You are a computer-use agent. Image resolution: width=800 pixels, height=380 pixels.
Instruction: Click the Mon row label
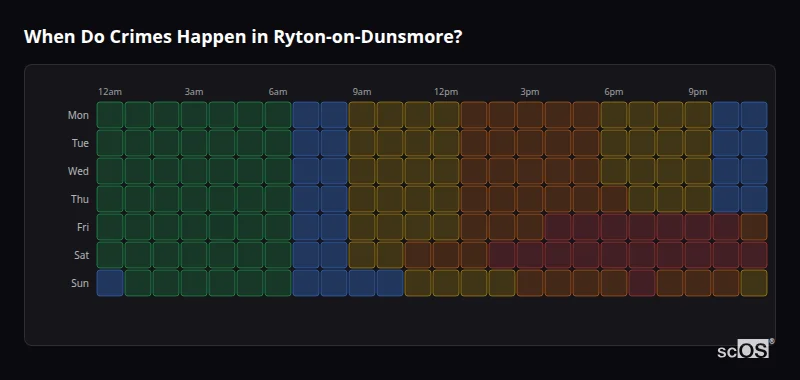[x=78, y=115]
